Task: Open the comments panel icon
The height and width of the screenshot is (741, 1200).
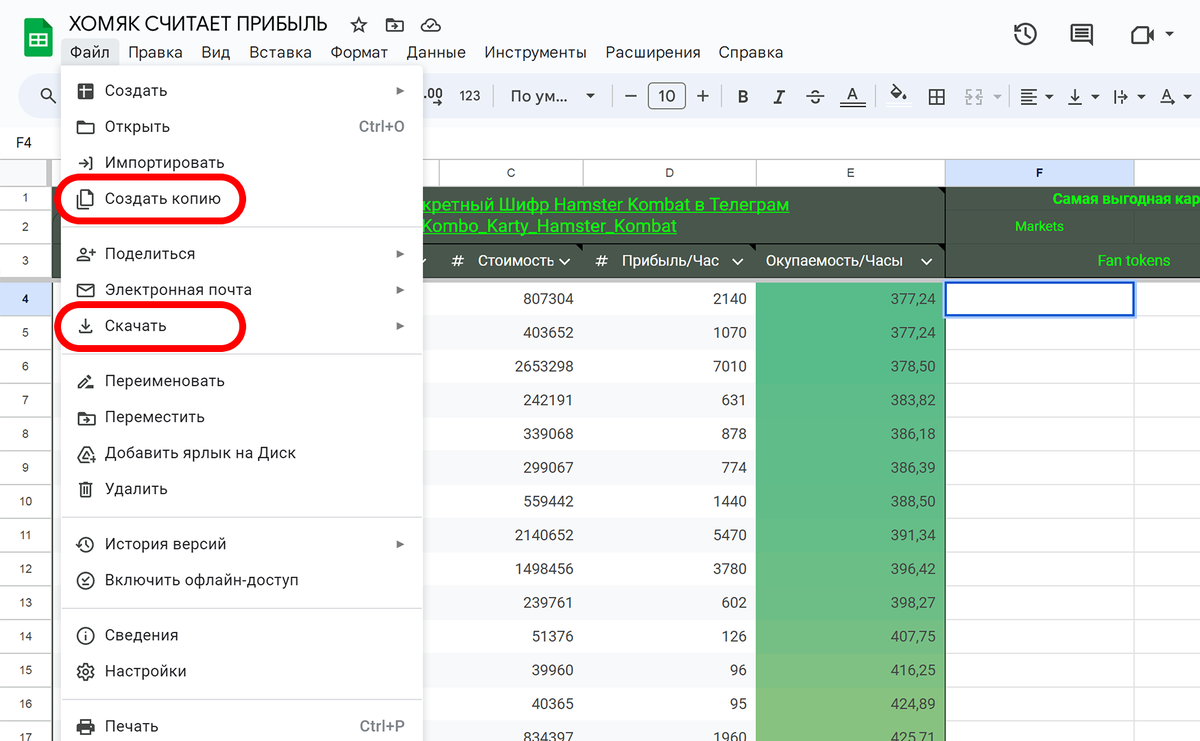Action: (x=1081, y=35)
